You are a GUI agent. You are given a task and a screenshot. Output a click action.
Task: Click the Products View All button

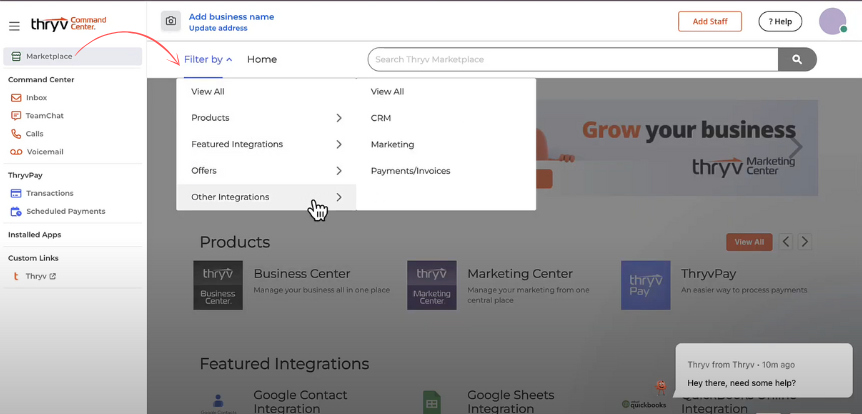tap(749, 242)
